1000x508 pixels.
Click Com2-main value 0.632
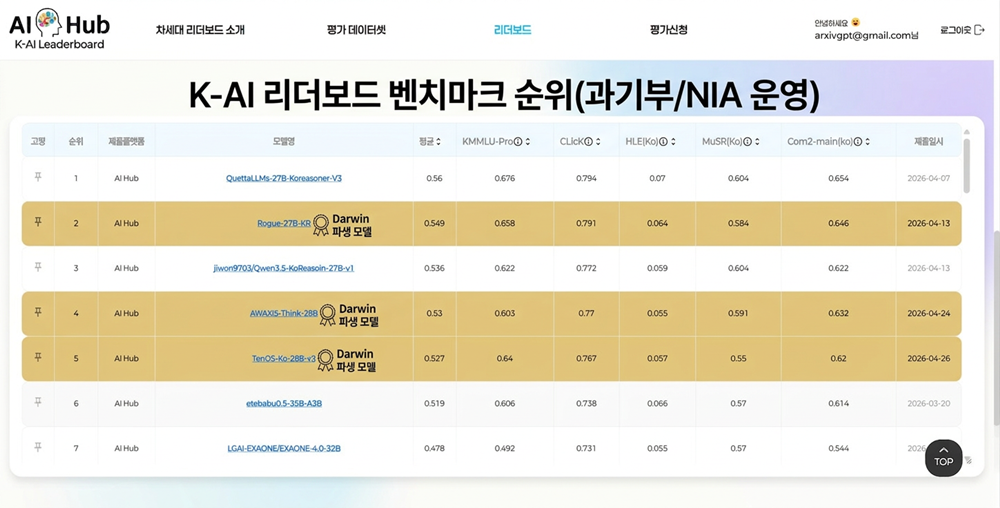click(x=839, y=314)
